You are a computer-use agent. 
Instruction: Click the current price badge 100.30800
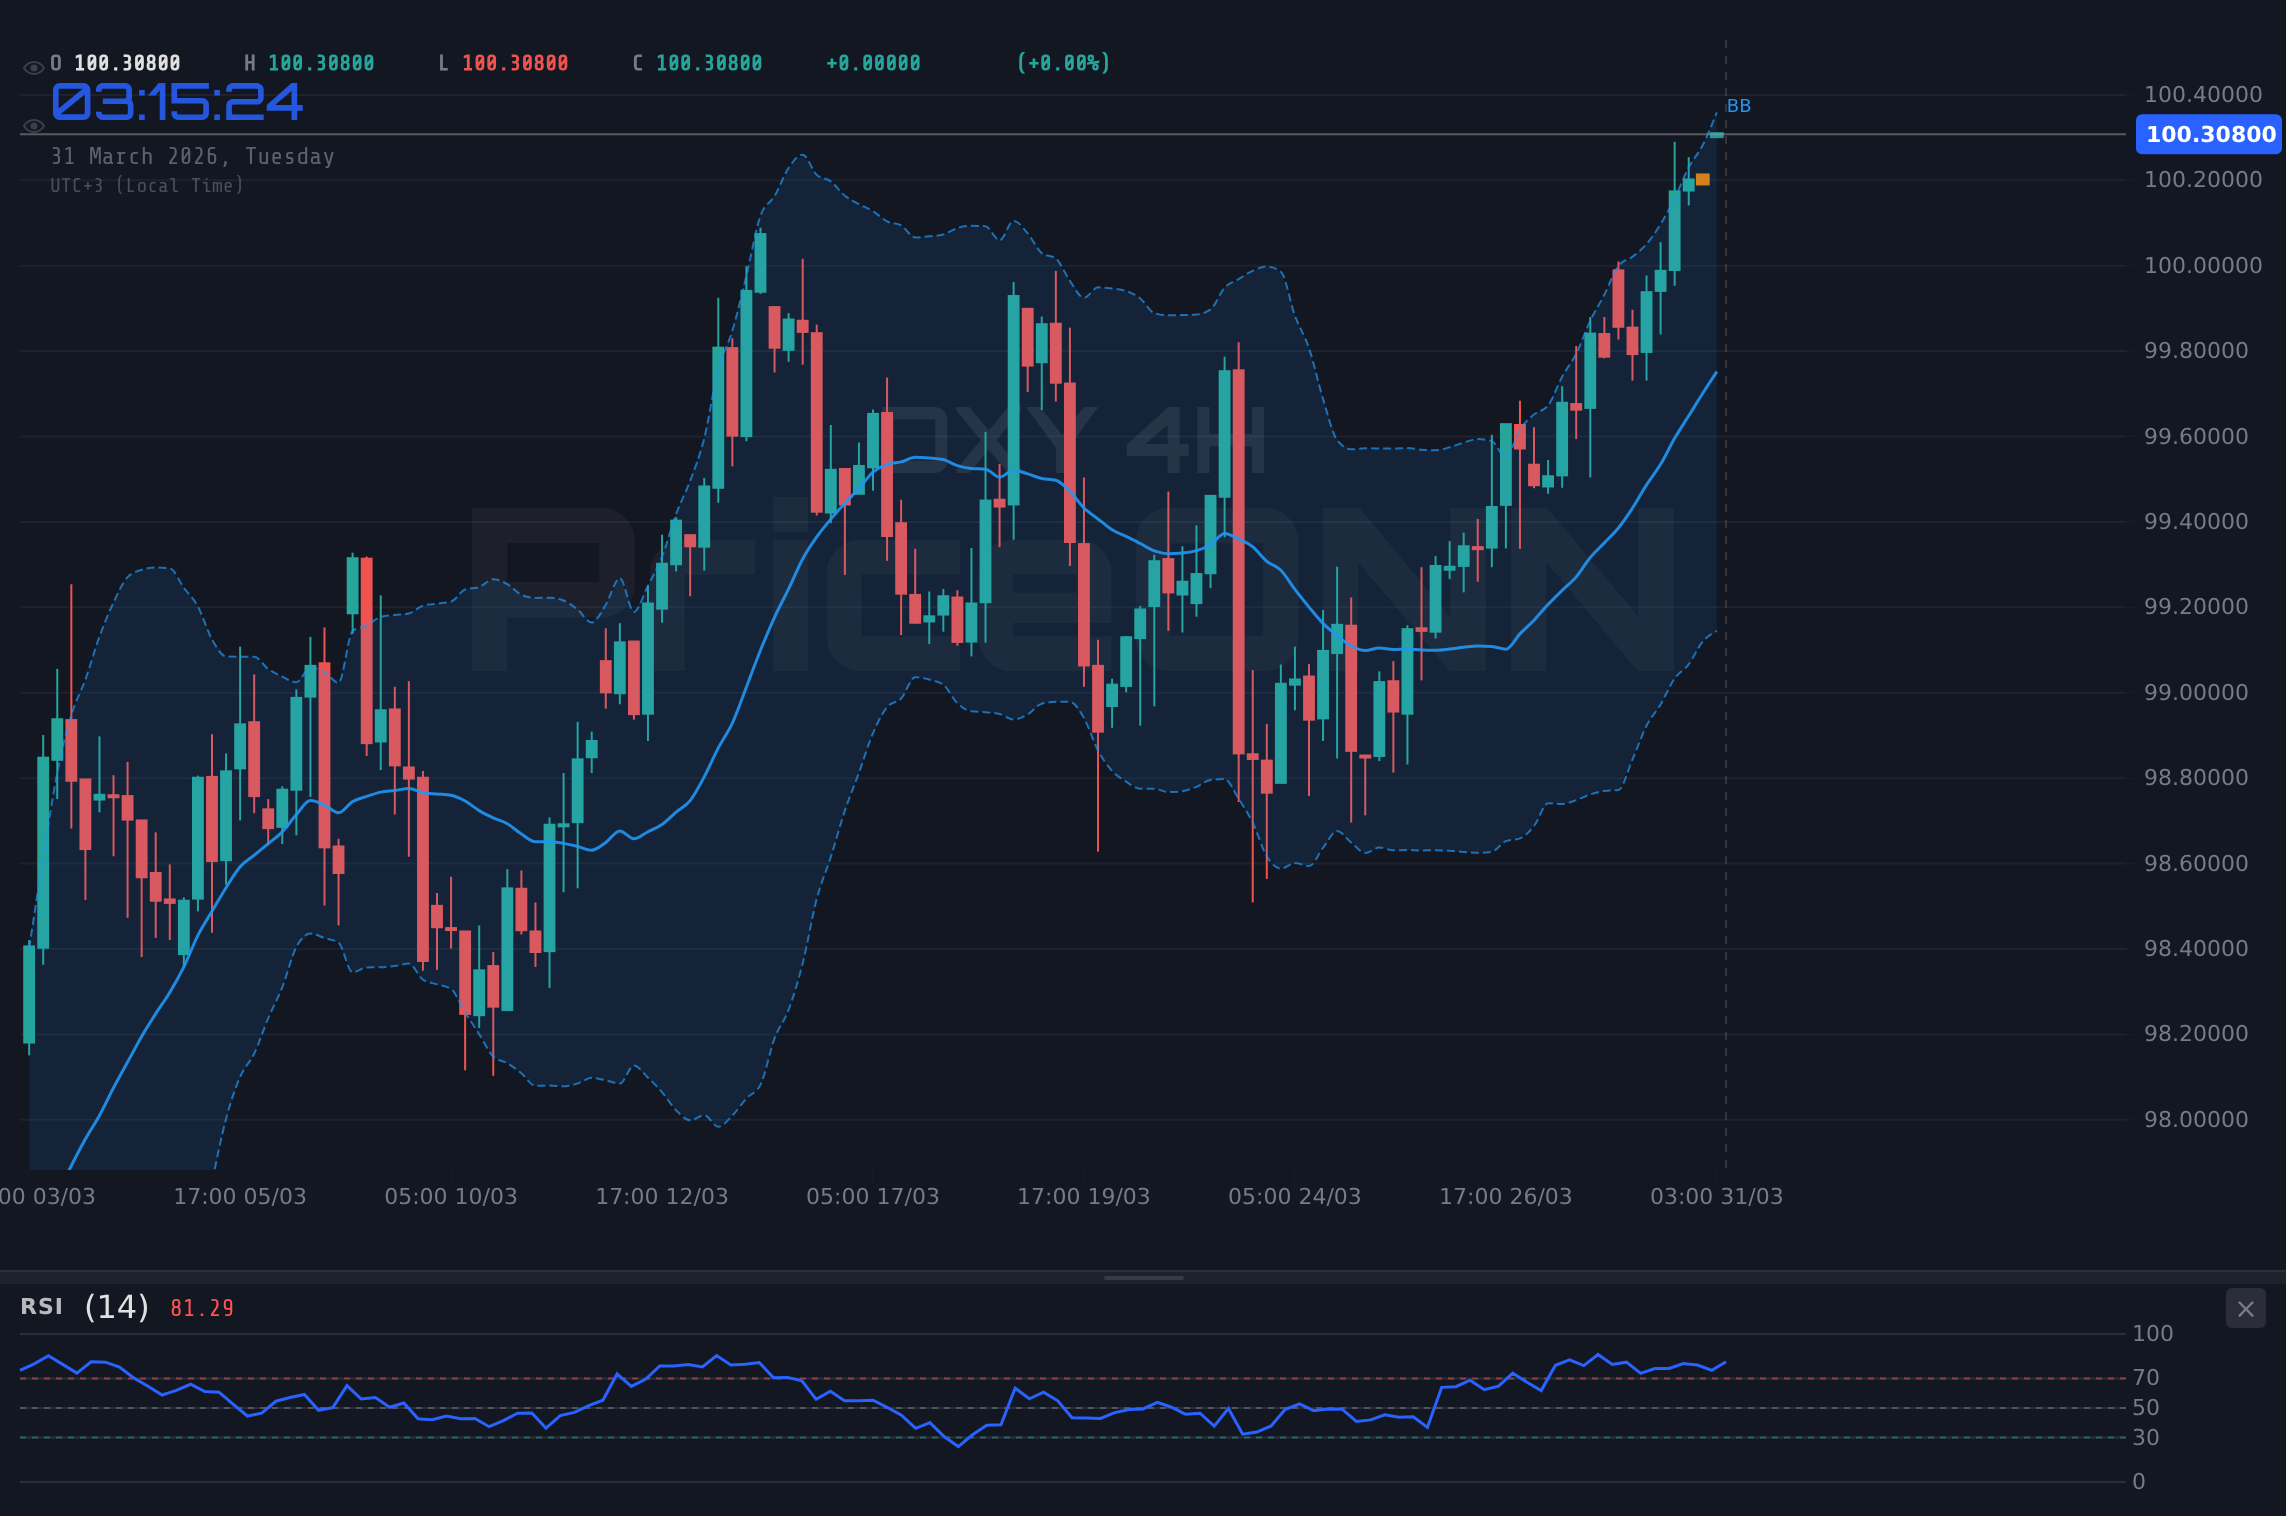point(2207,136)
